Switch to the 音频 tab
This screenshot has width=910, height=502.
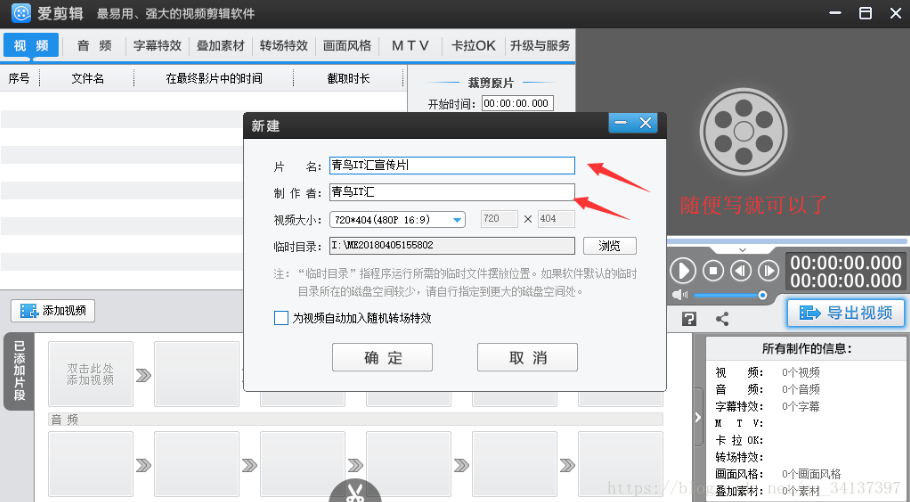tap(94, 45)
